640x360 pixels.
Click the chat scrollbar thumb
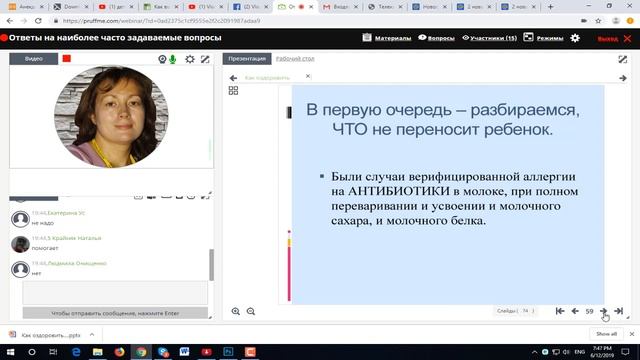click(x=211, y=265)
